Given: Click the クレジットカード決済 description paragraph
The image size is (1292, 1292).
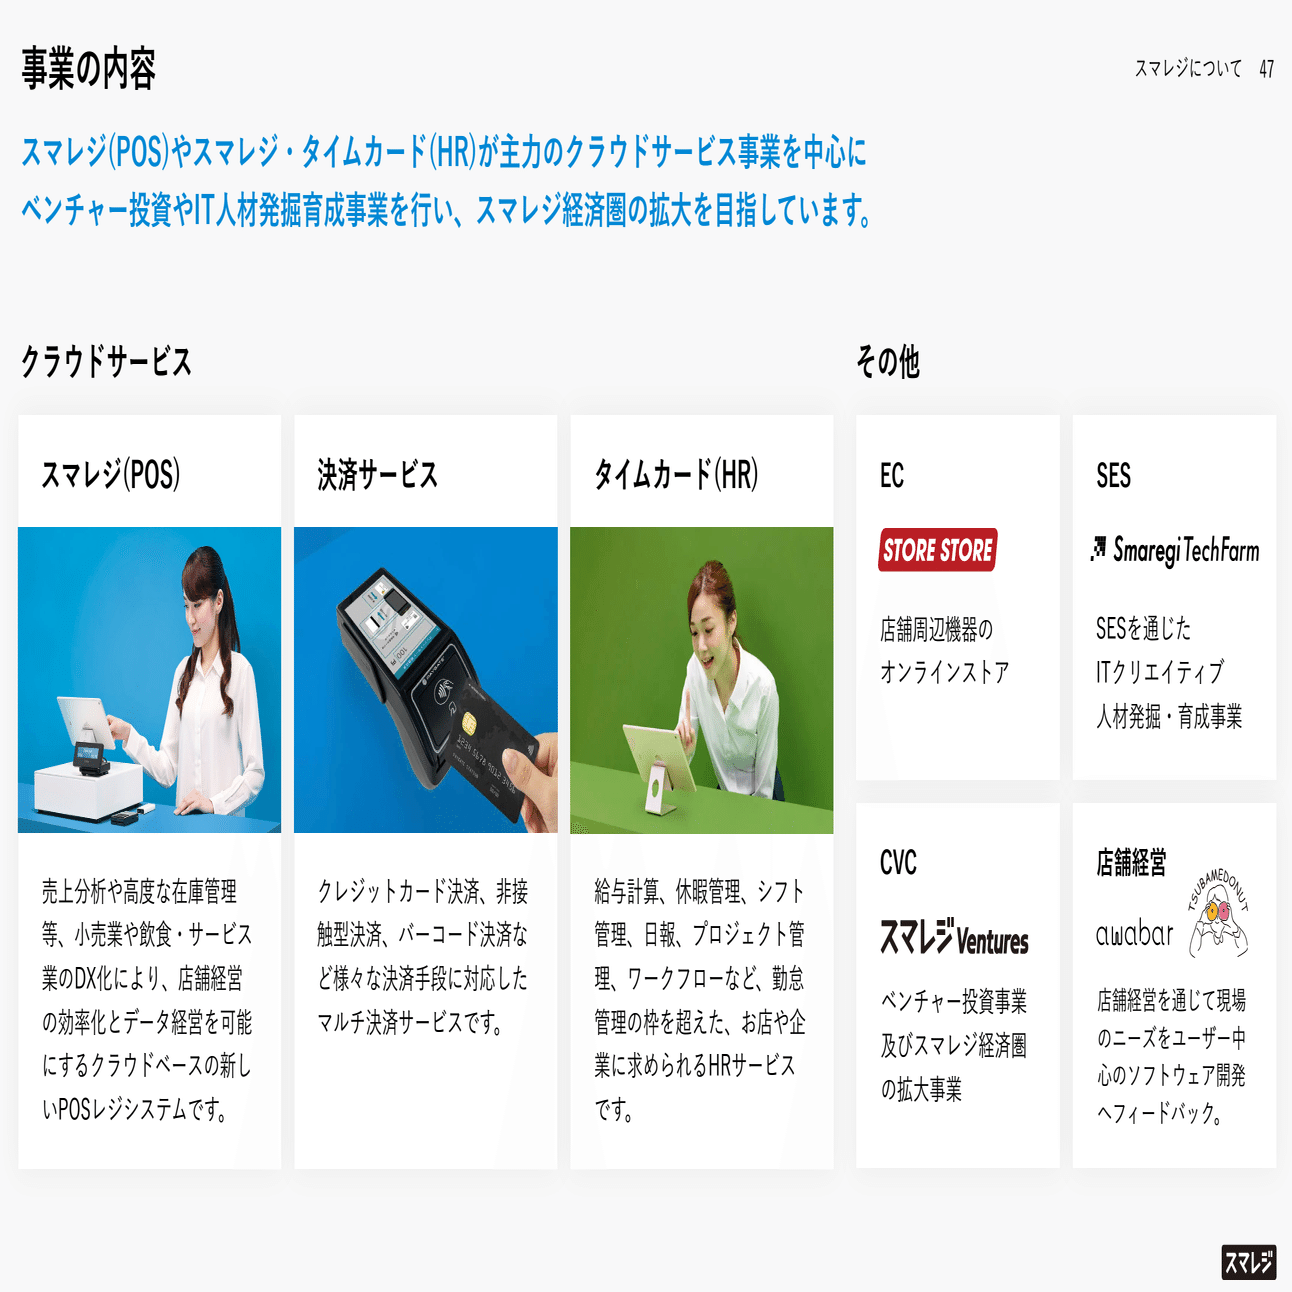Looking at the screenshot, I should [423, 956].
